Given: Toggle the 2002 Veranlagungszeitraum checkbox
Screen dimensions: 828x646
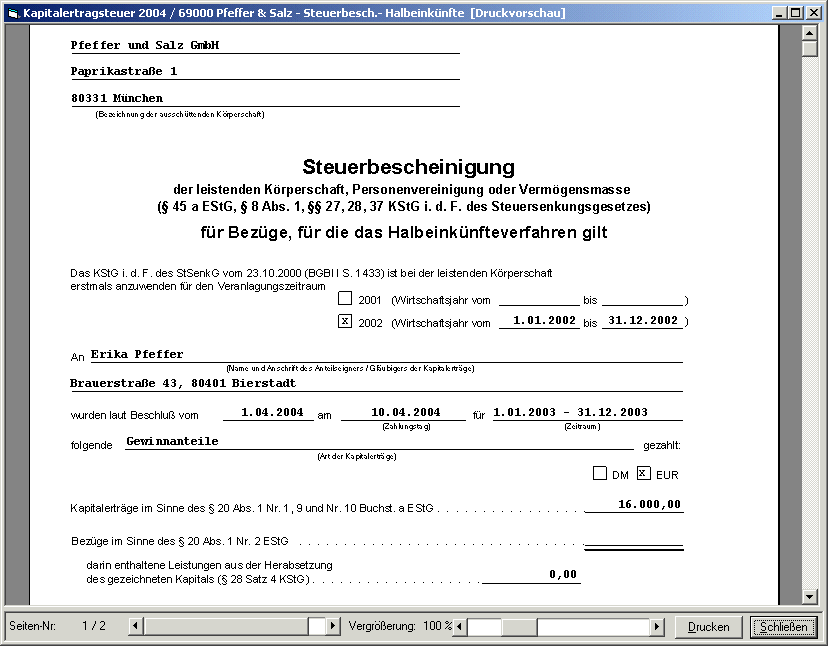Looking at the screenshot, I should pyautogui.click(x=345, y=321).
